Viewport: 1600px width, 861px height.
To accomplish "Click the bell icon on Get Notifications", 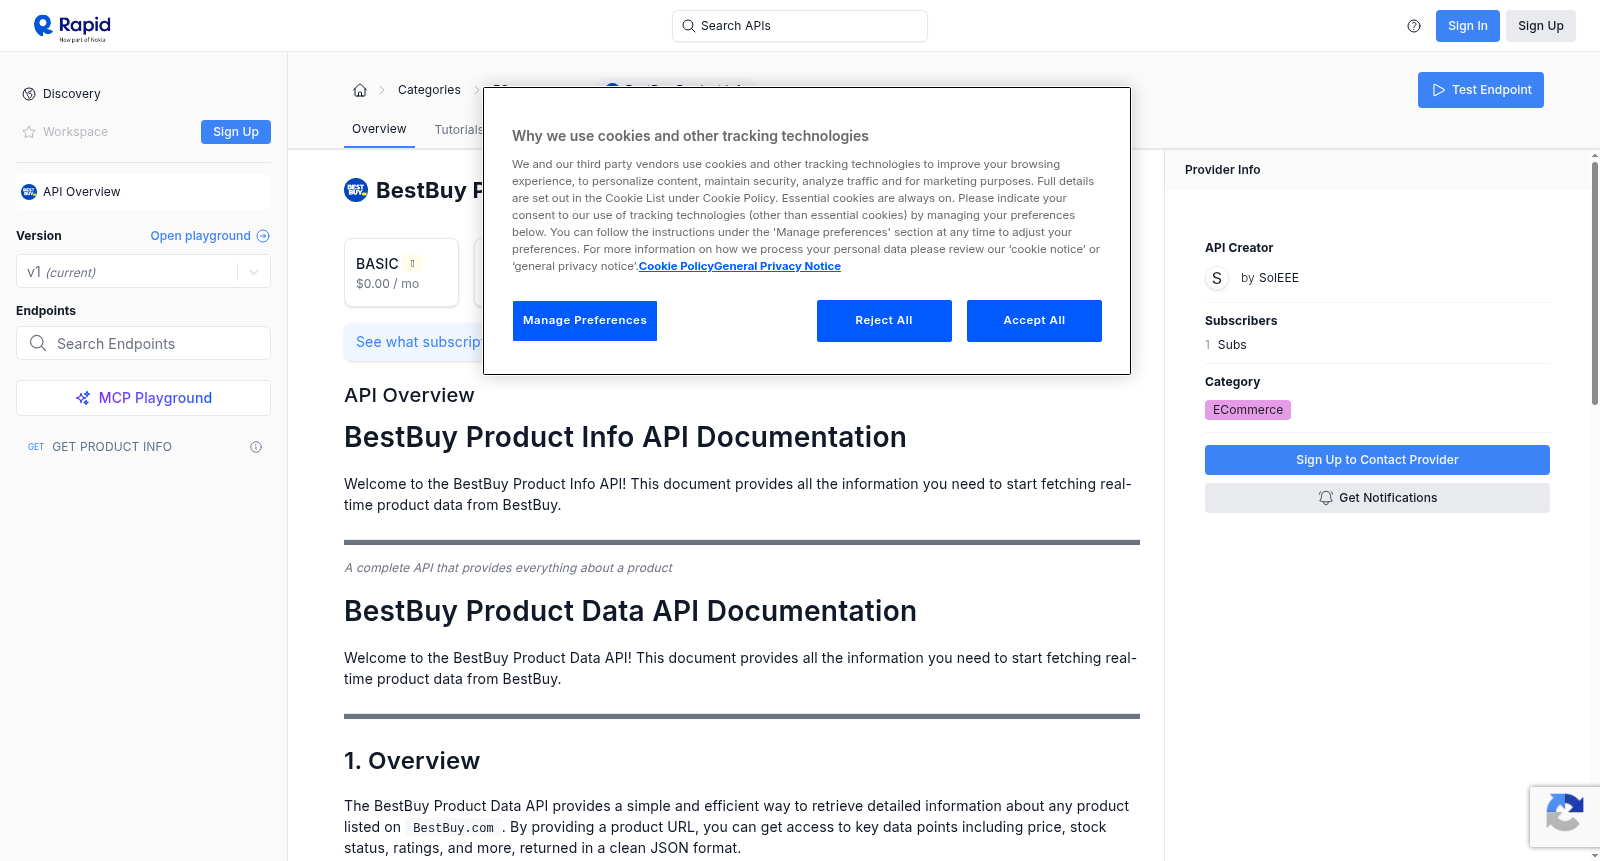I will point(1326,498).
